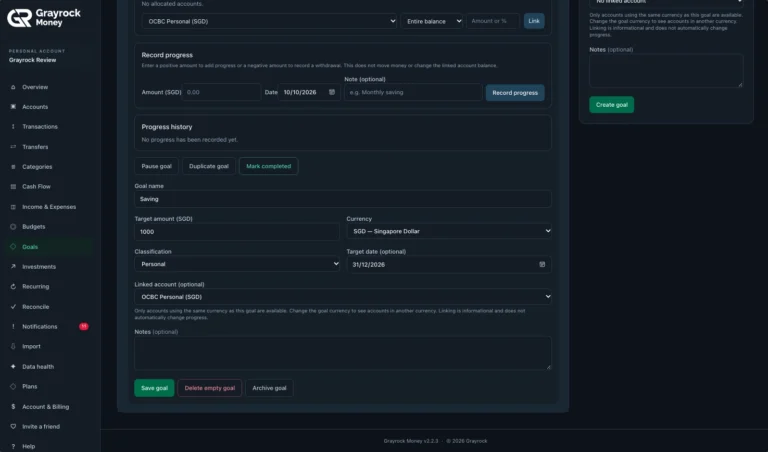Click the Grayrock Money logo
Image resolution: width=768 pixels, height=452 pixels.
pyautogui.click(x=44, y=18)
